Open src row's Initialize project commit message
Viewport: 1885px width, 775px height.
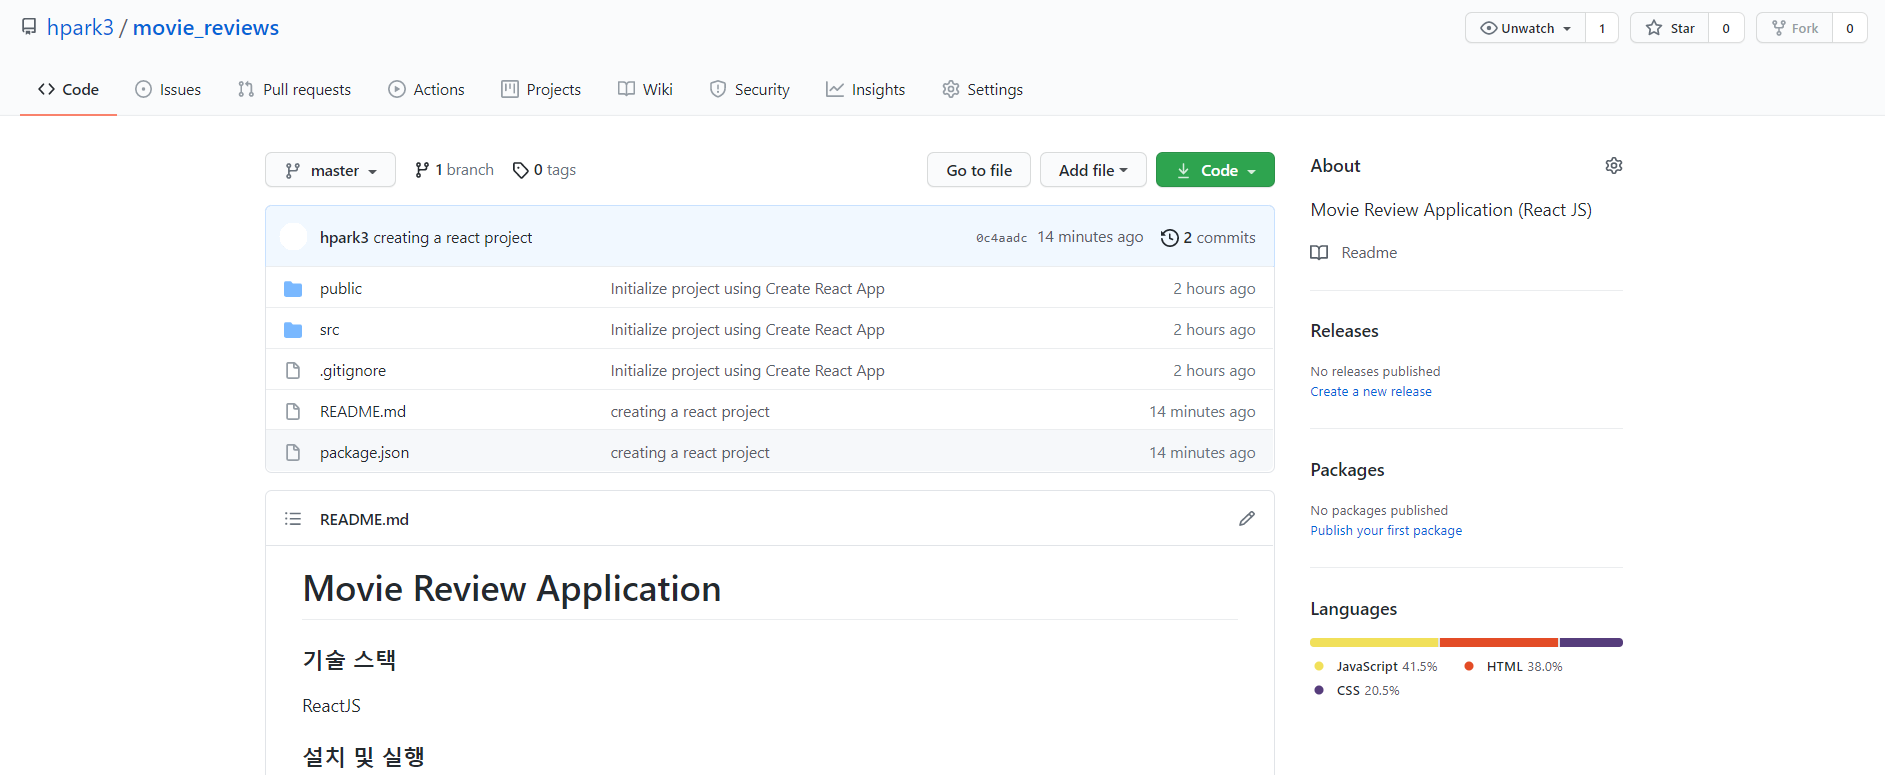coord(748,329)
